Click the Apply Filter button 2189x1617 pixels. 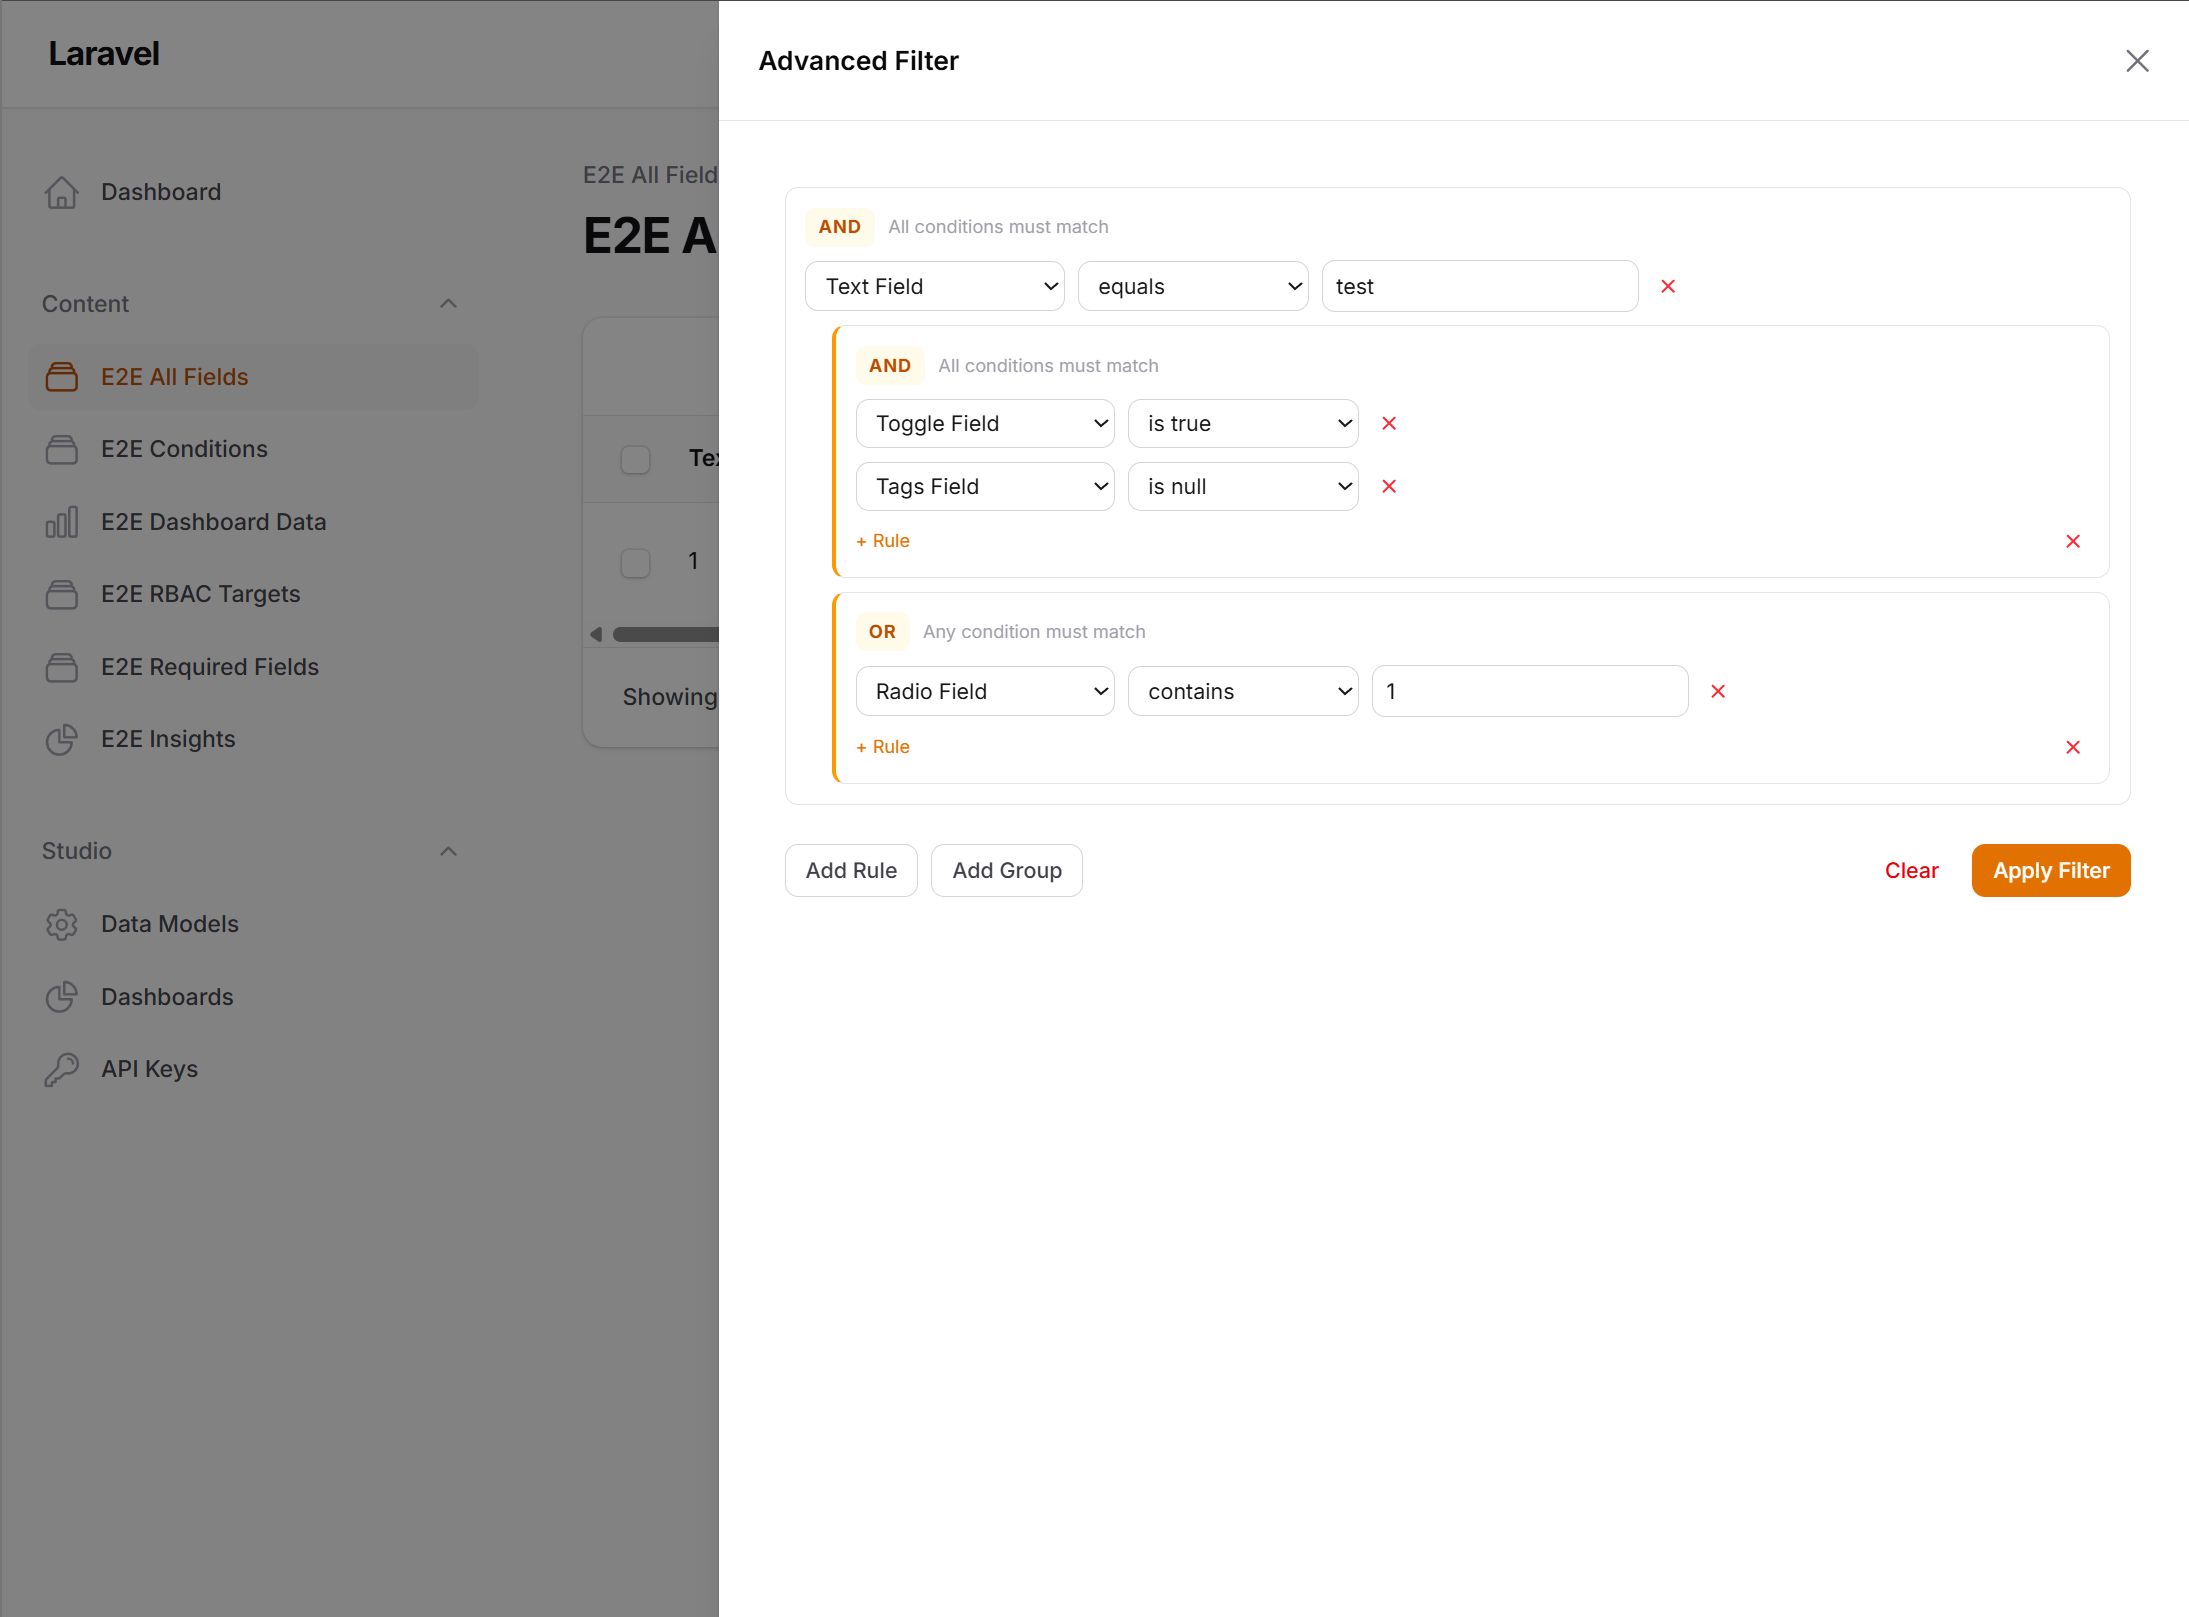tap(2050, 871)
